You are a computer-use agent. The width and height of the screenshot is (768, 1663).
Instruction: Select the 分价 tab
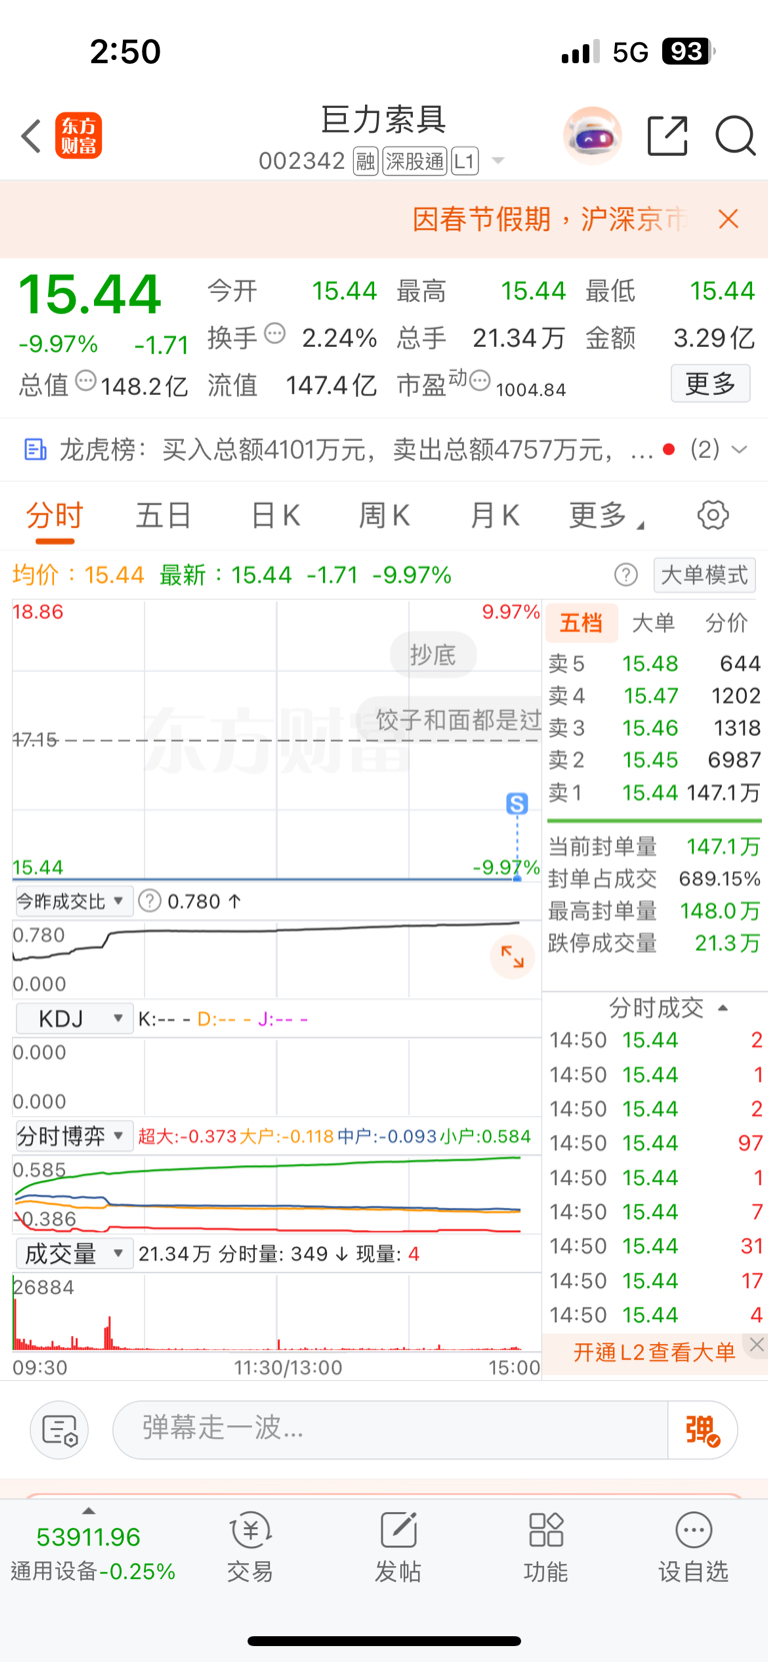[727, 623]
